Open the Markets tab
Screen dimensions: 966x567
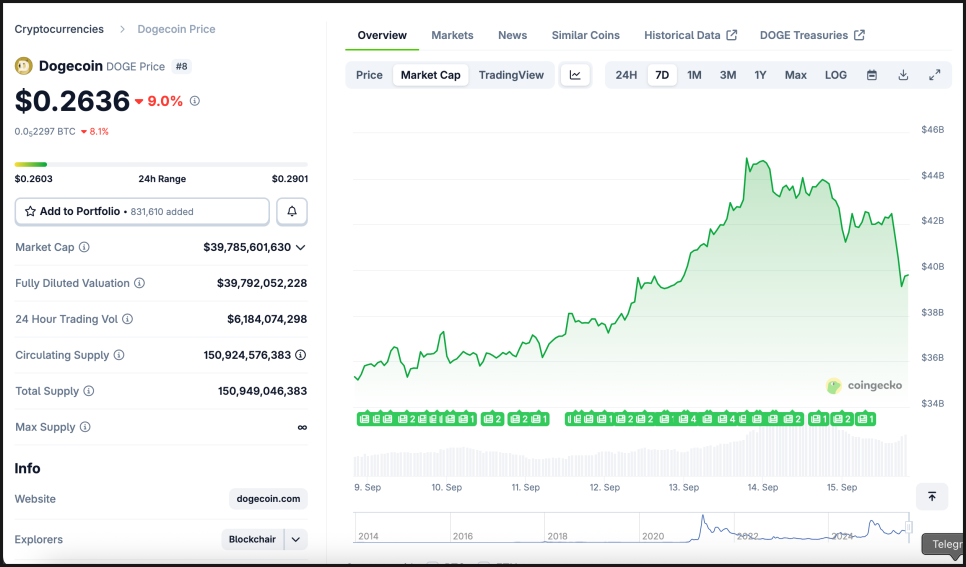pyautogui.click(x=452, y=35)
